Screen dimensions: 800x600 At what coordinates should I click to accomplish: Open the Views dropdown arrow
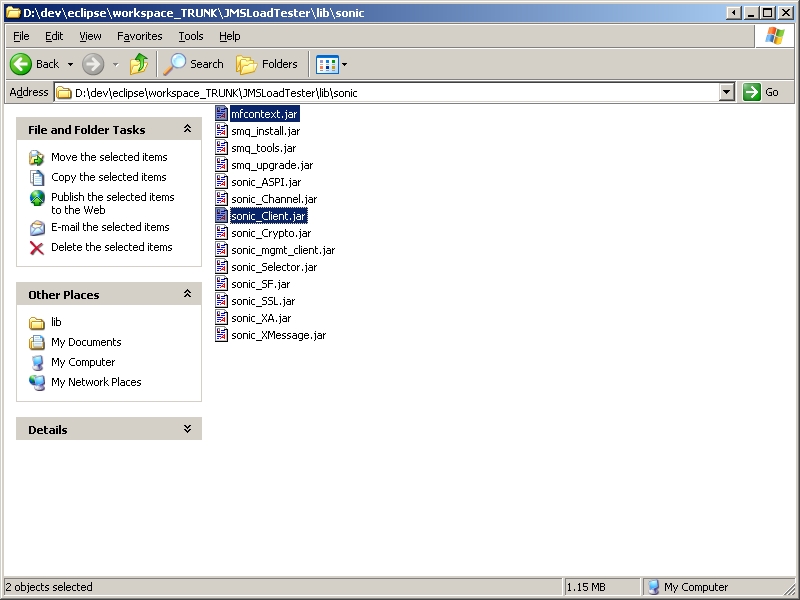344,64
